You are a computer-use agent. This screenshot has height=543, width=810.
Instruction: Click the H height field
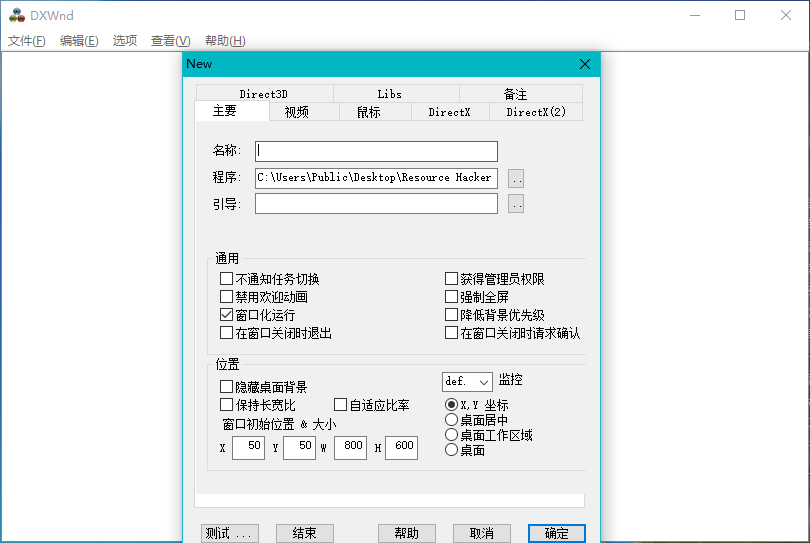click(401, 447)
